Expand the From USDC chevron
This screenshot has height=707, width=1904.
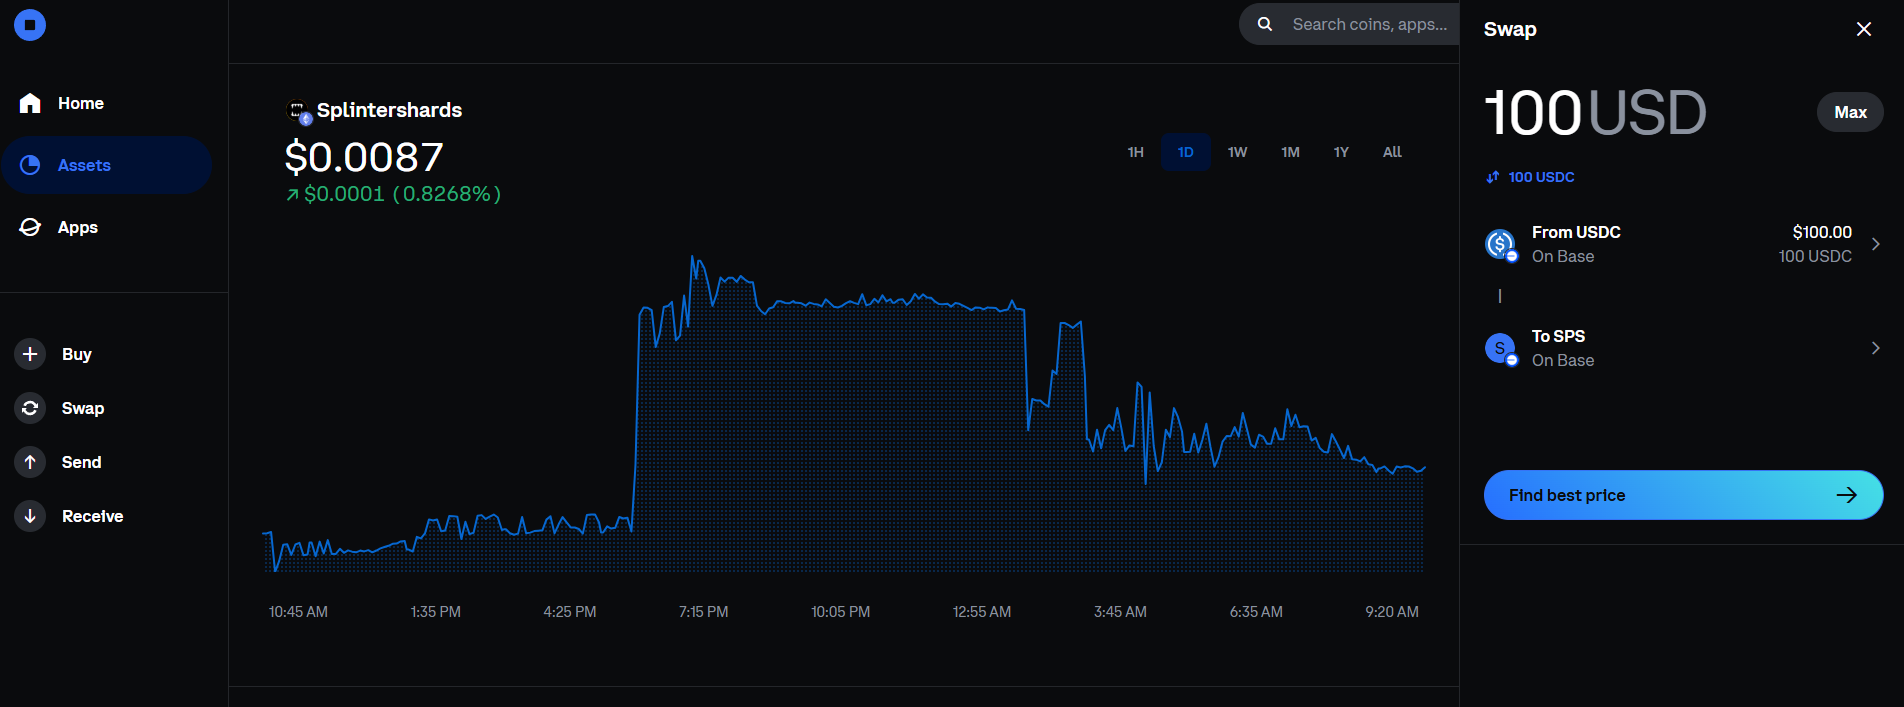pos(1876,244)
